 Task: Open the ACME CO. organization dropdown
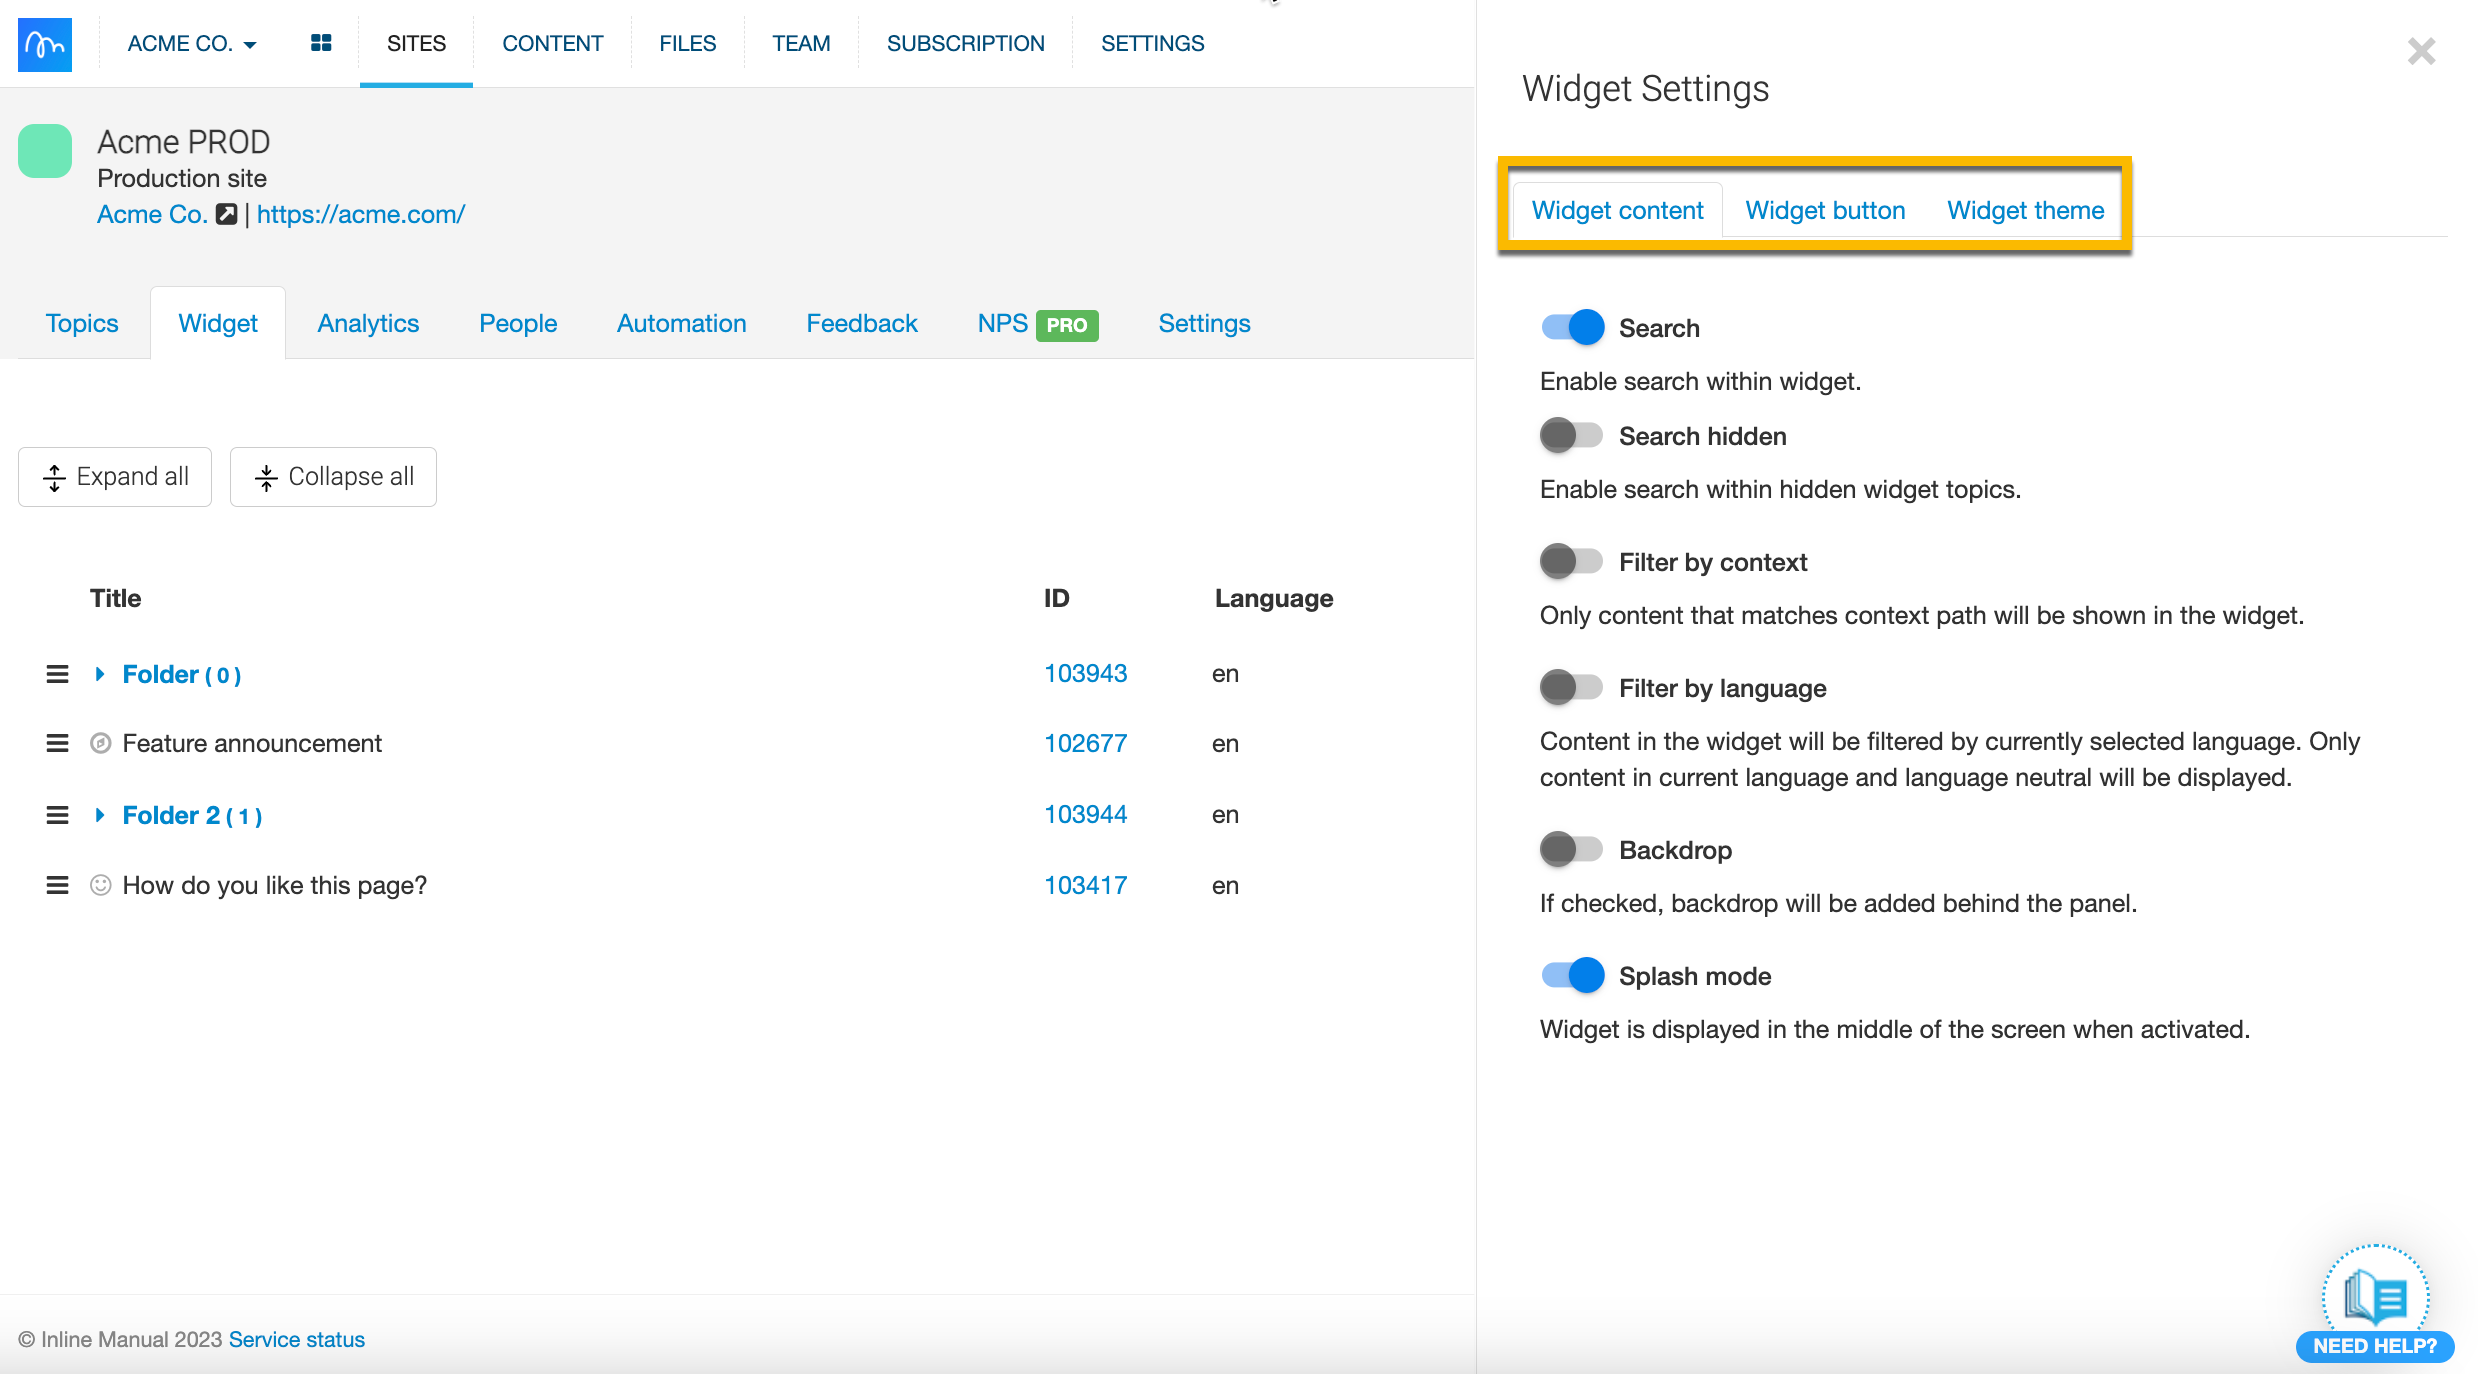point(192,43)
